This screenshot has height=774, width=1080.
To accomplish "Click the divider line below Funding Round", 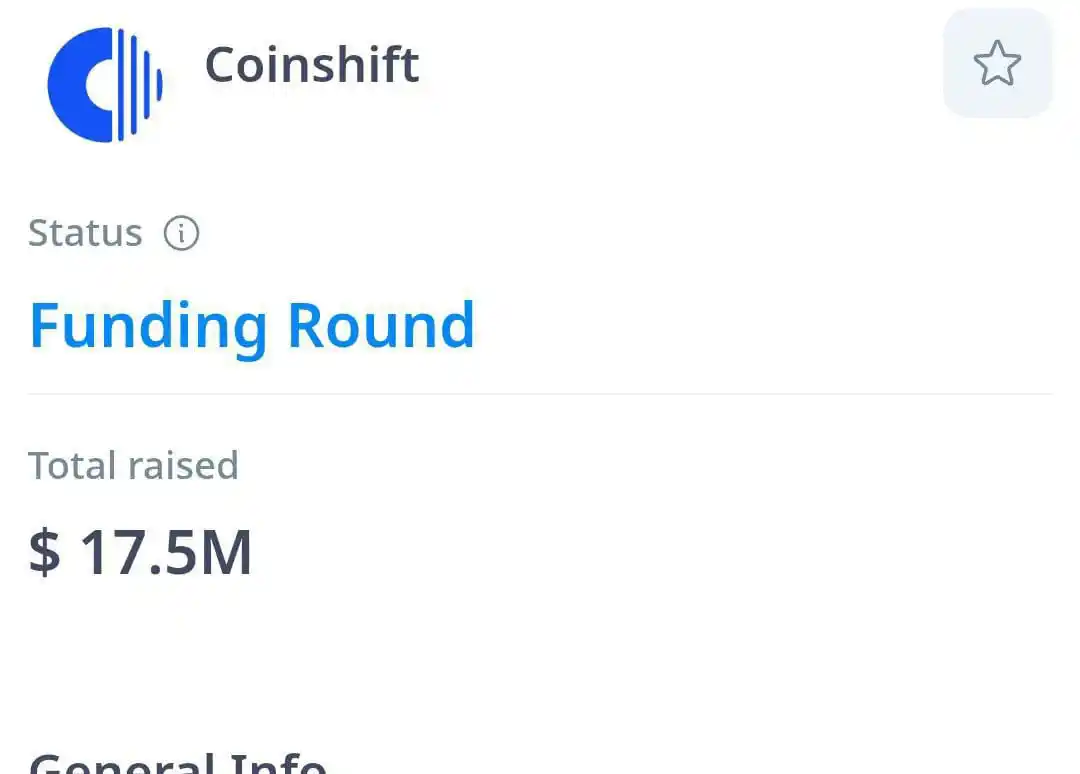I will point(540,394).
